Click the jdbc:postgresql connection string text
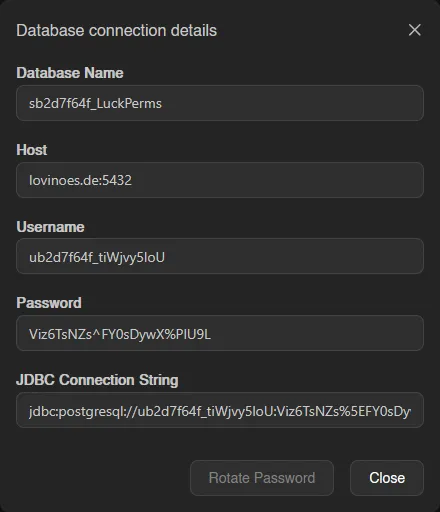Image resolution: width=440 pixels, height=512 pixels. pyautogui.click(x=220, y=412)
